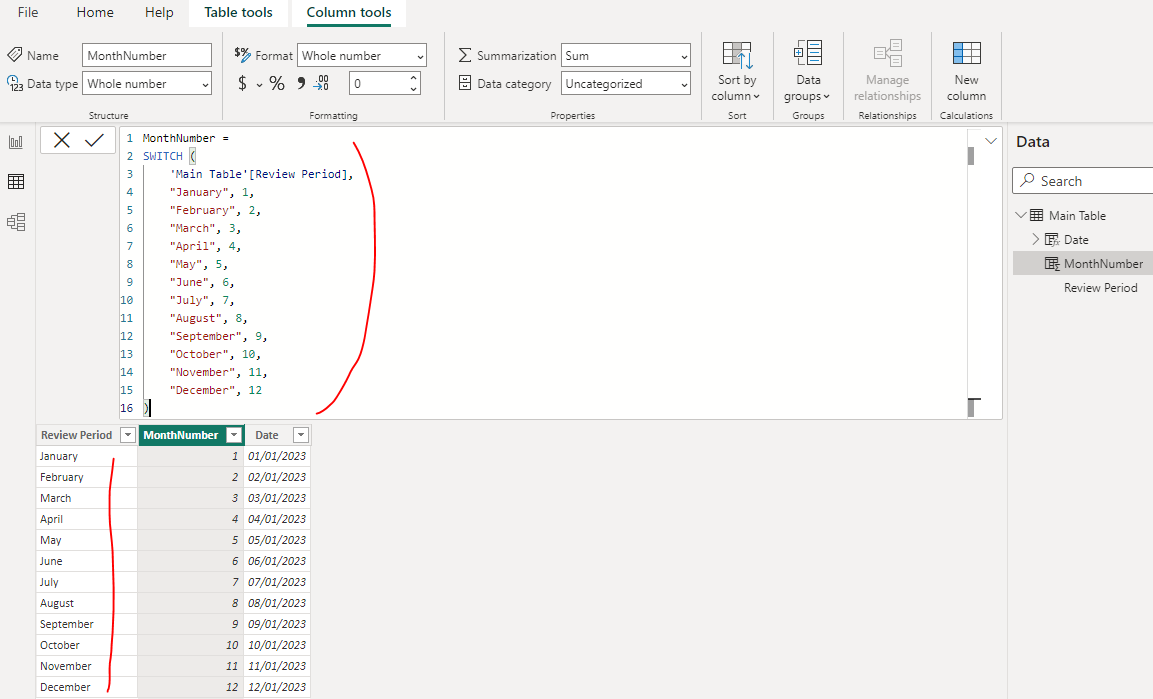Select the Column tools tab
The image size is (1153, 699).
coord(349,12)
